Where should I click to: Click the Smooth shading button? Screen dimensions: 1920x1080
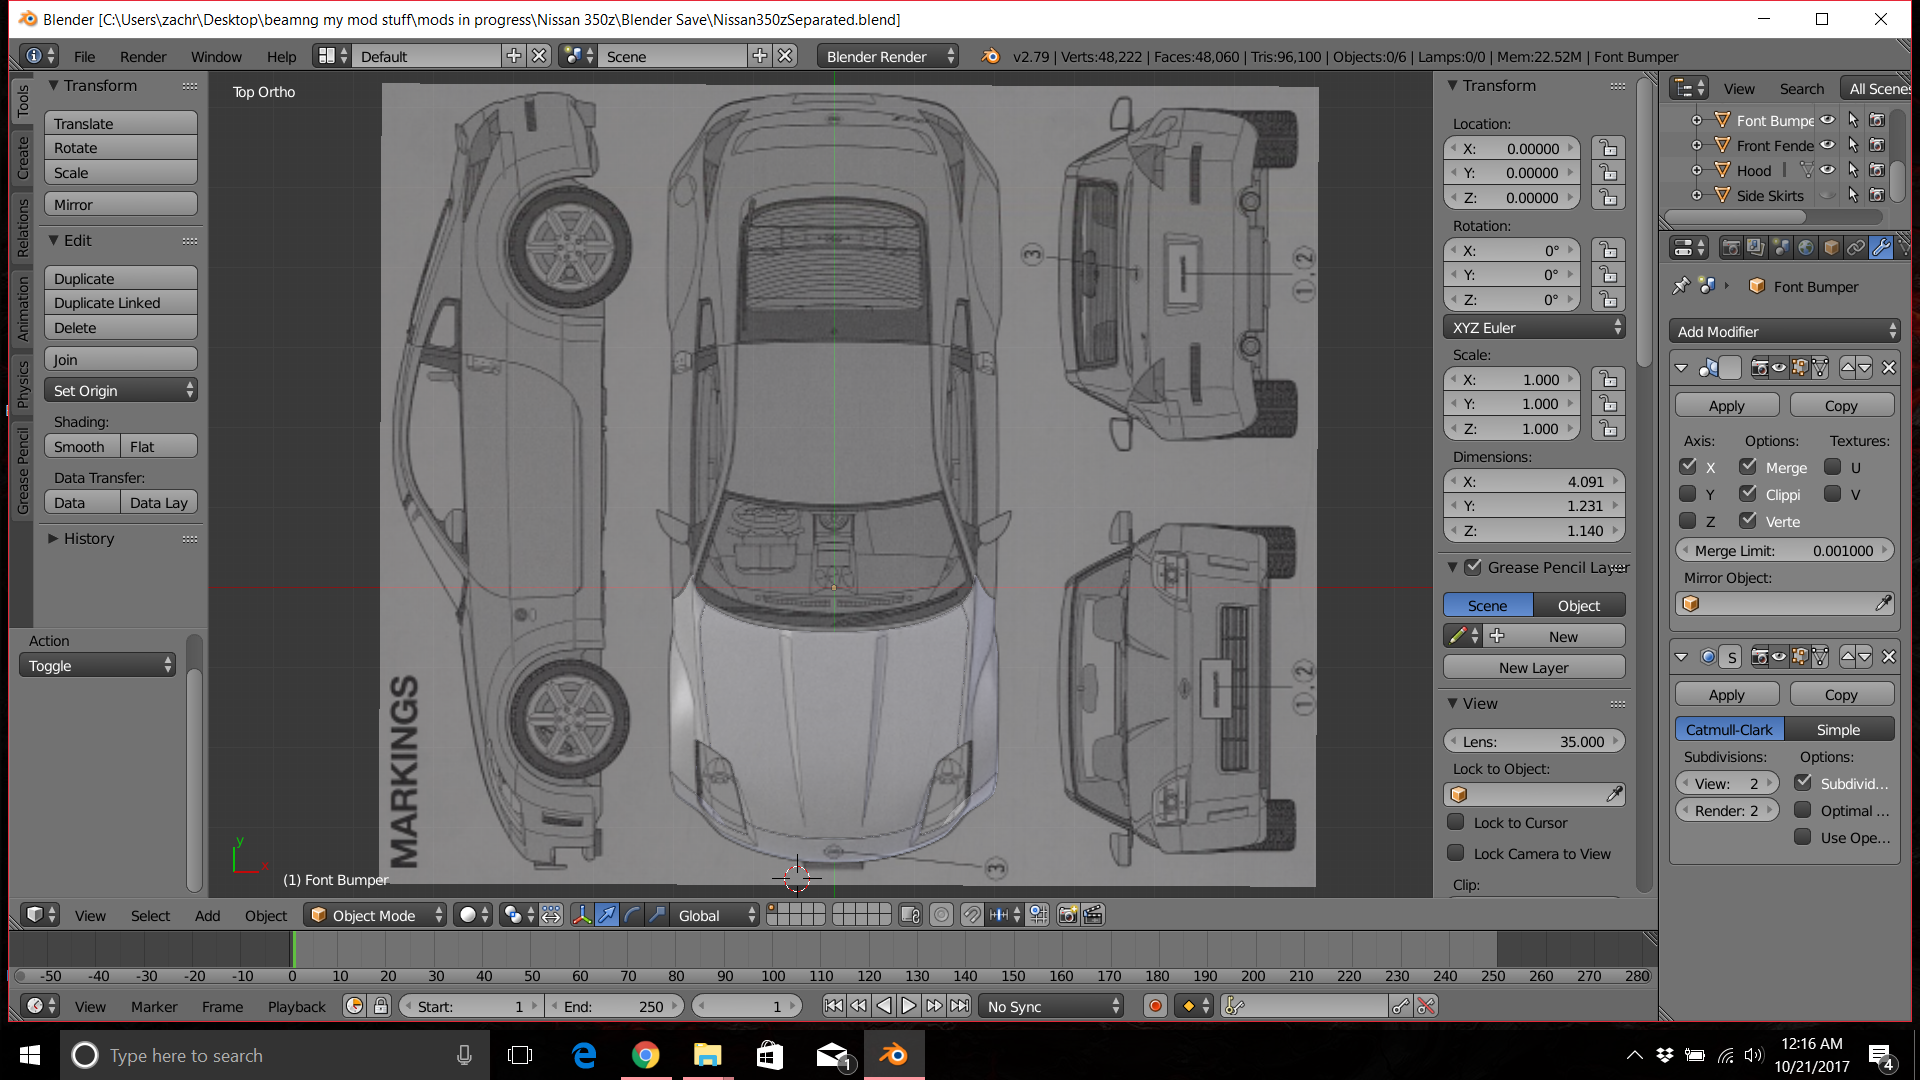[82, 446]
